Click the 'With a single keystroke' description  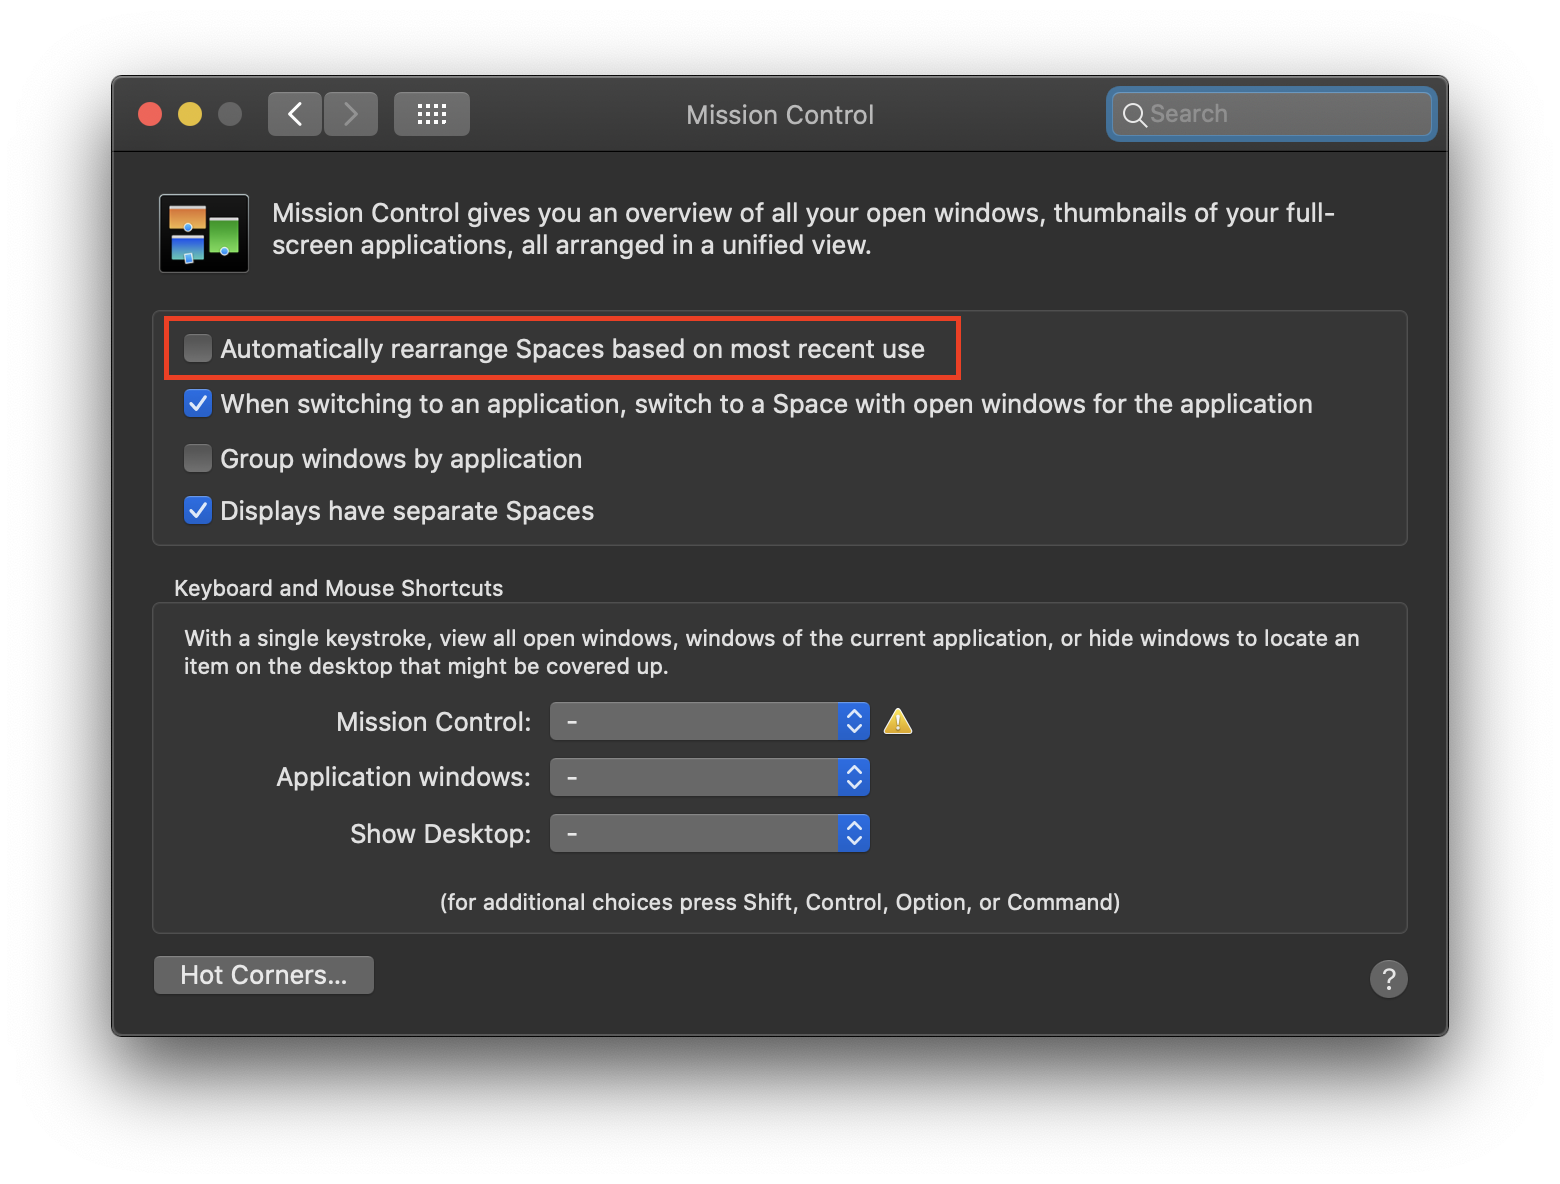[x=771, y=652]
